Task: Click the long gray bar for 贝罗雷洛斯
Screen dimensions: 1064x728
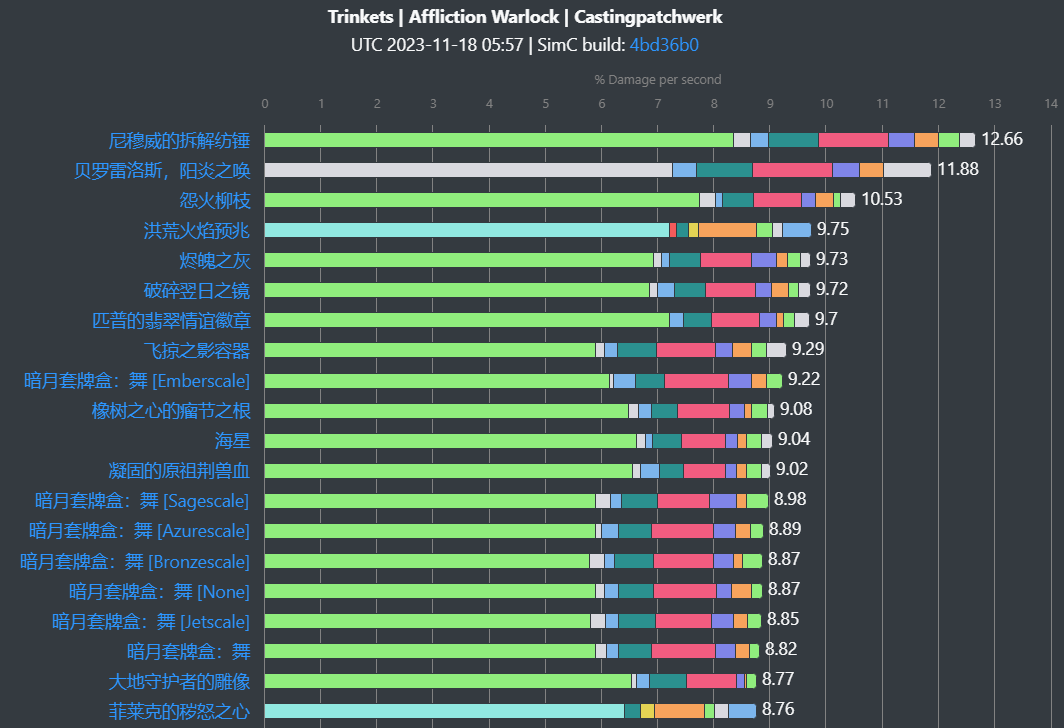Action: 468,170
